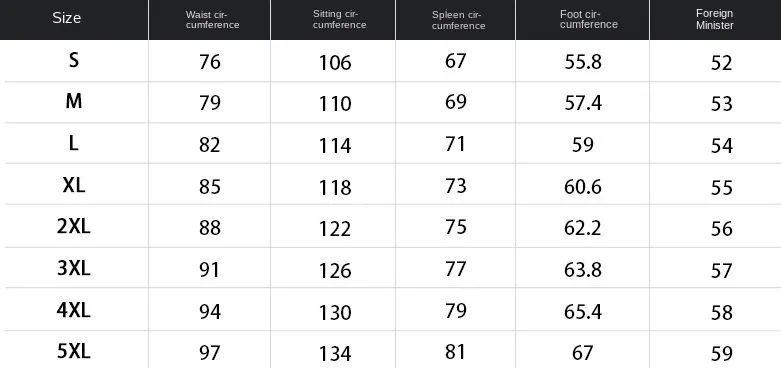Click the S size row label
This screenshot has height=368, width=781.
(x=74, y=61)
